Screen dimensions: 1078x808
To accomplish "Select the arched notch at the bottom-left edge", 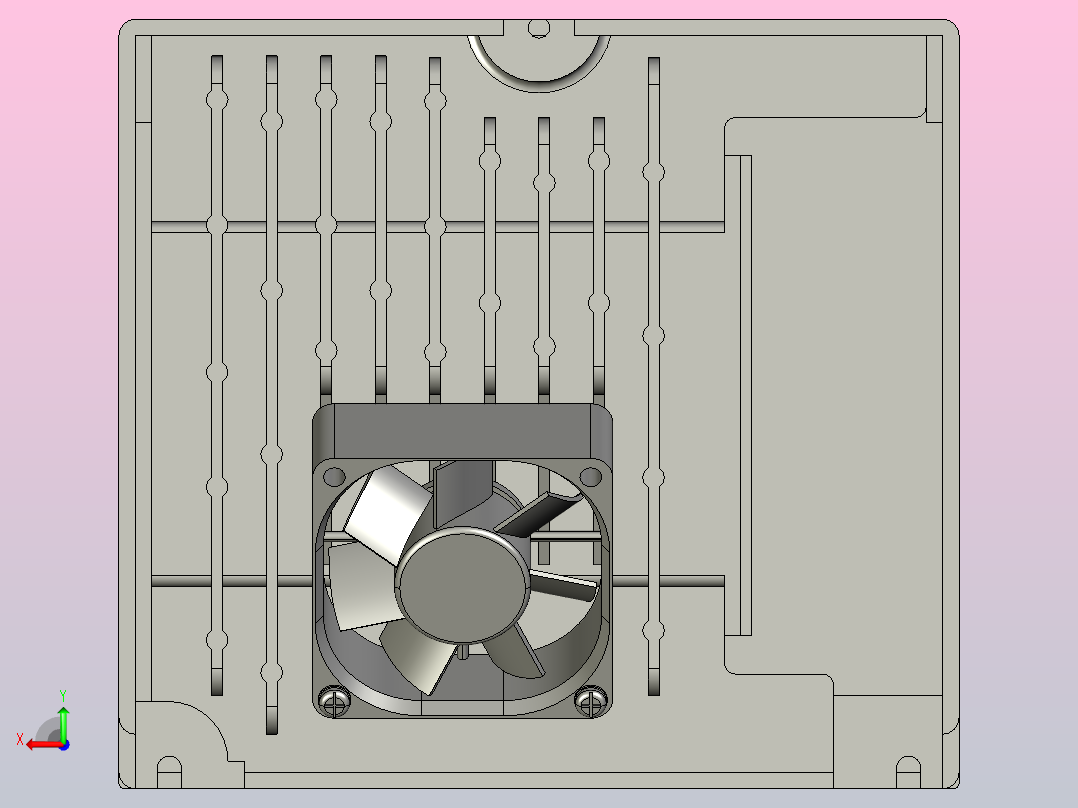I will [169, 772].
